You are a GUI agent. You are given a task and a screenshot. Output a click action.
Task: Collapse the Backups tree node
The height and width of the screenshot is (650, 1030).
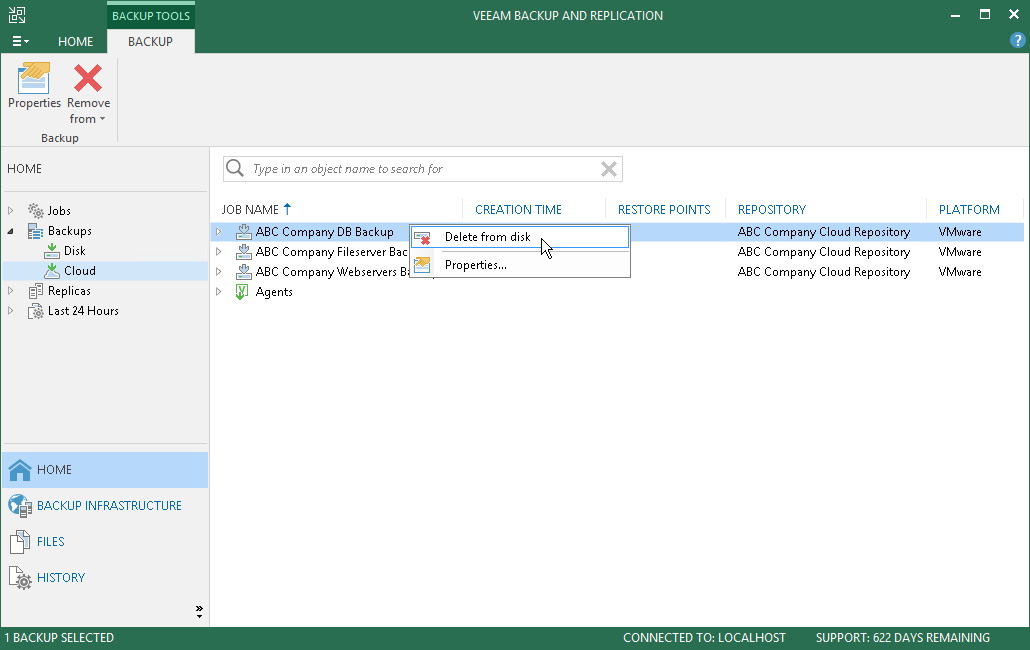point(11,231)
